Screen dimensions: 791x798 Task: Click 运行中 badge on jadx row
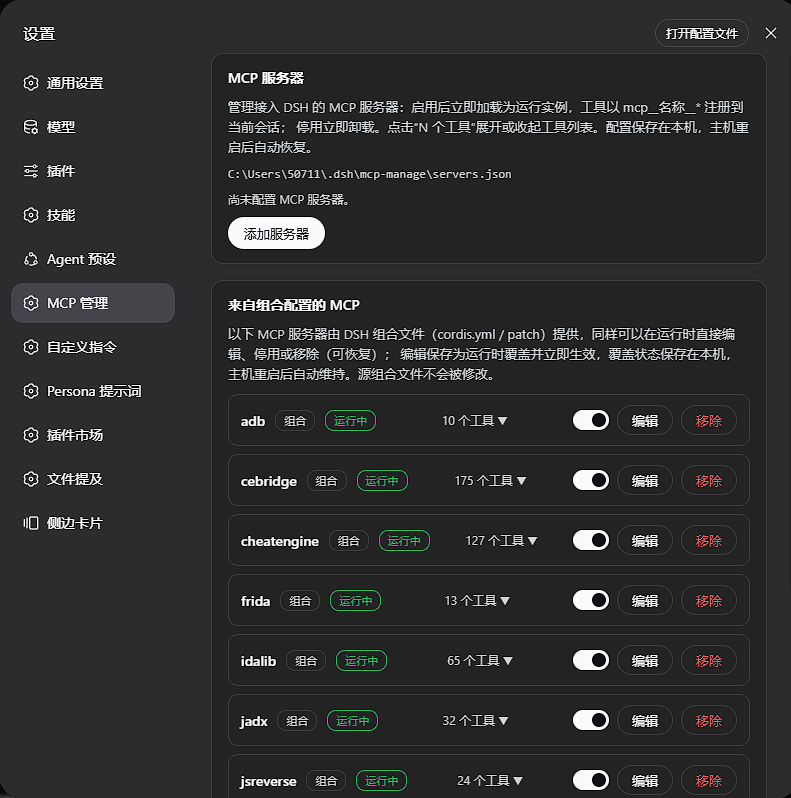click(x=352, y=721)
